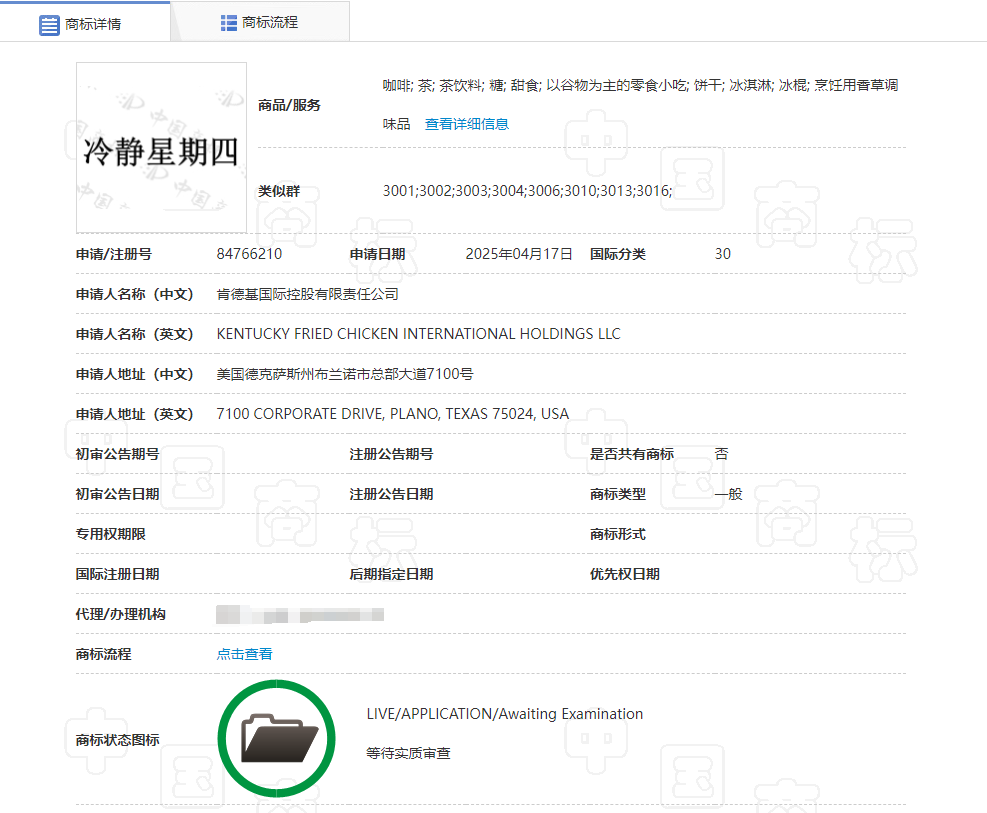Open the 查看详细信息 link

point(466,124)
